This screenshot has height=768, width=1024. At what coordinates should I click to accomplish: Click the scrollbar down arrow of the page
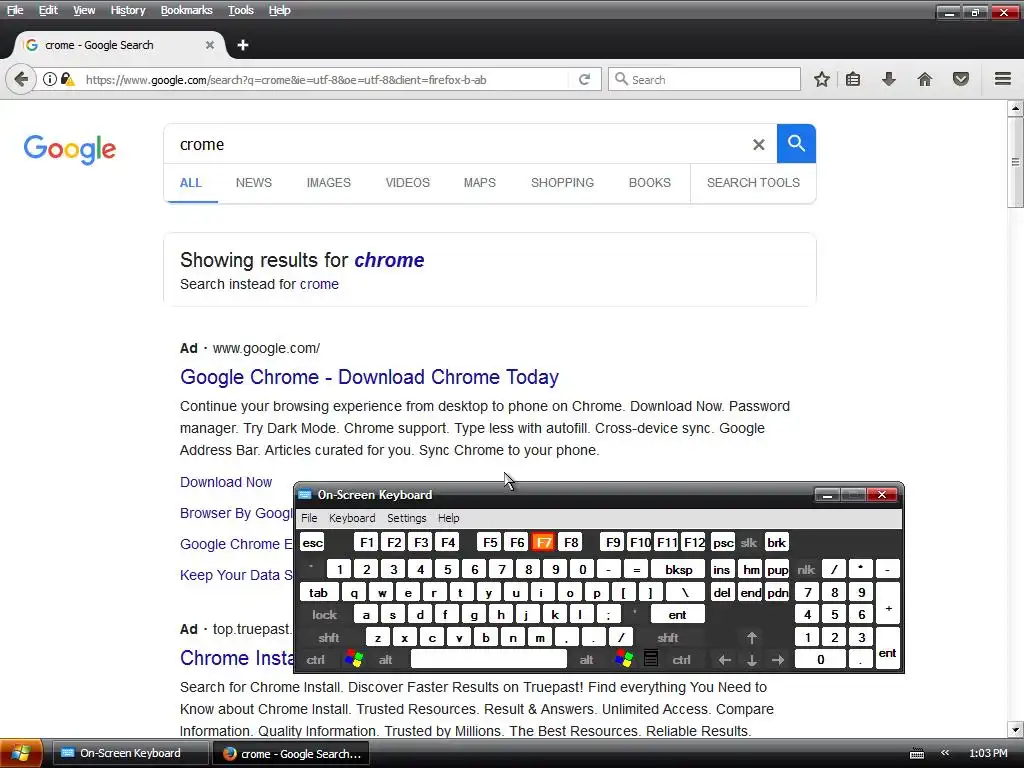click(1015, 729)
